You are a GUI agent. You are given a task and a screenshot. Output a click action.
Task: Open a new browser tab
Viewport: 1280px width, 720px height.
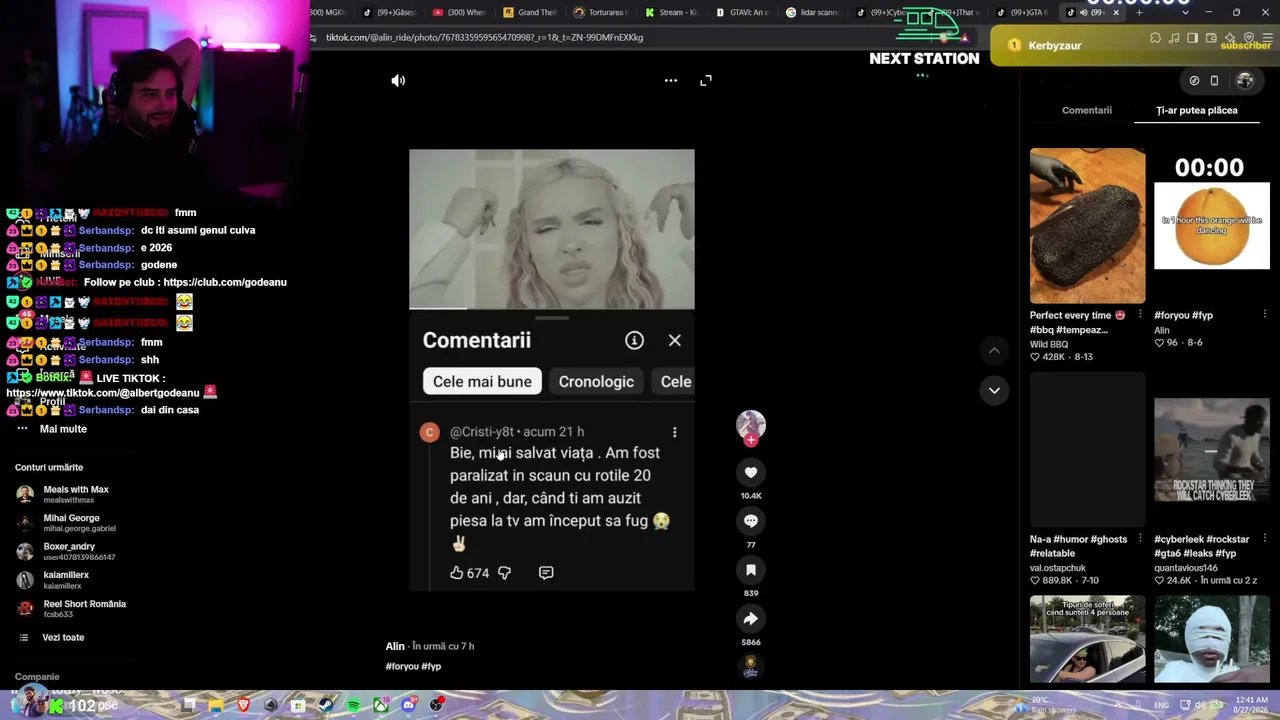click(1139, 12)
